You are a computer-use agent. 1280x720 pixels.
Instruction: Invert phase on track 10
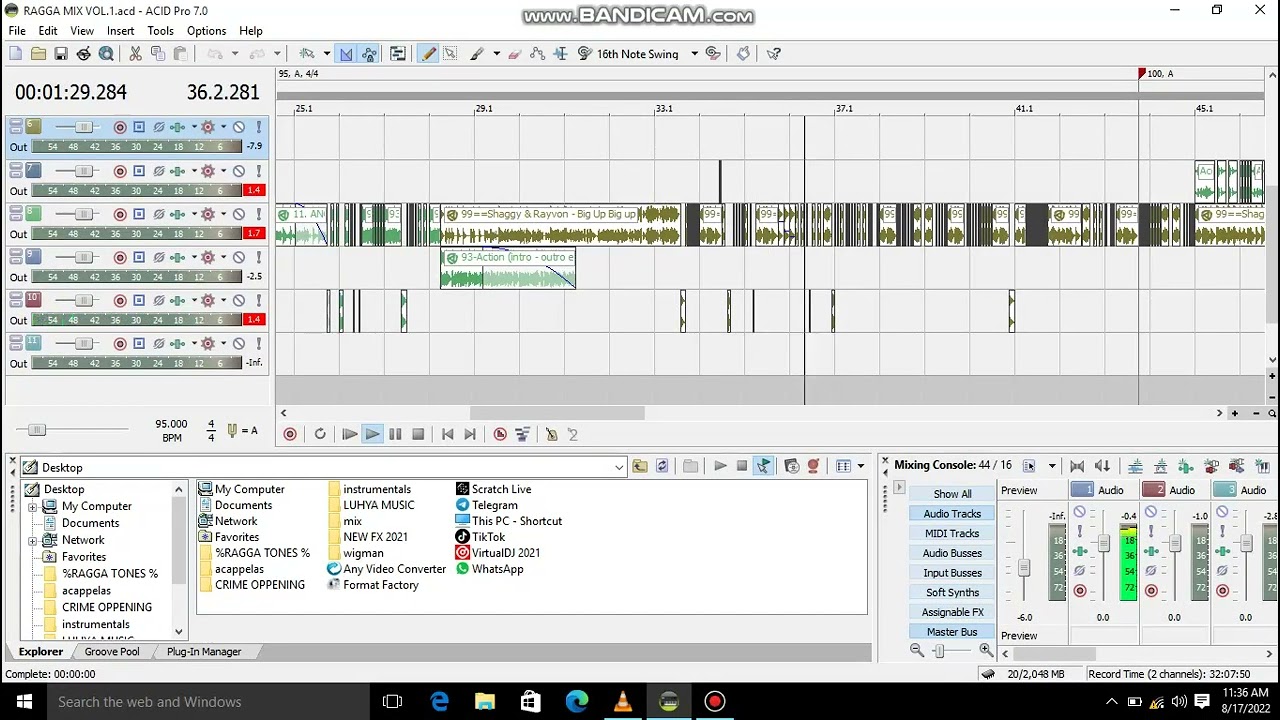(x=158, y=300)
